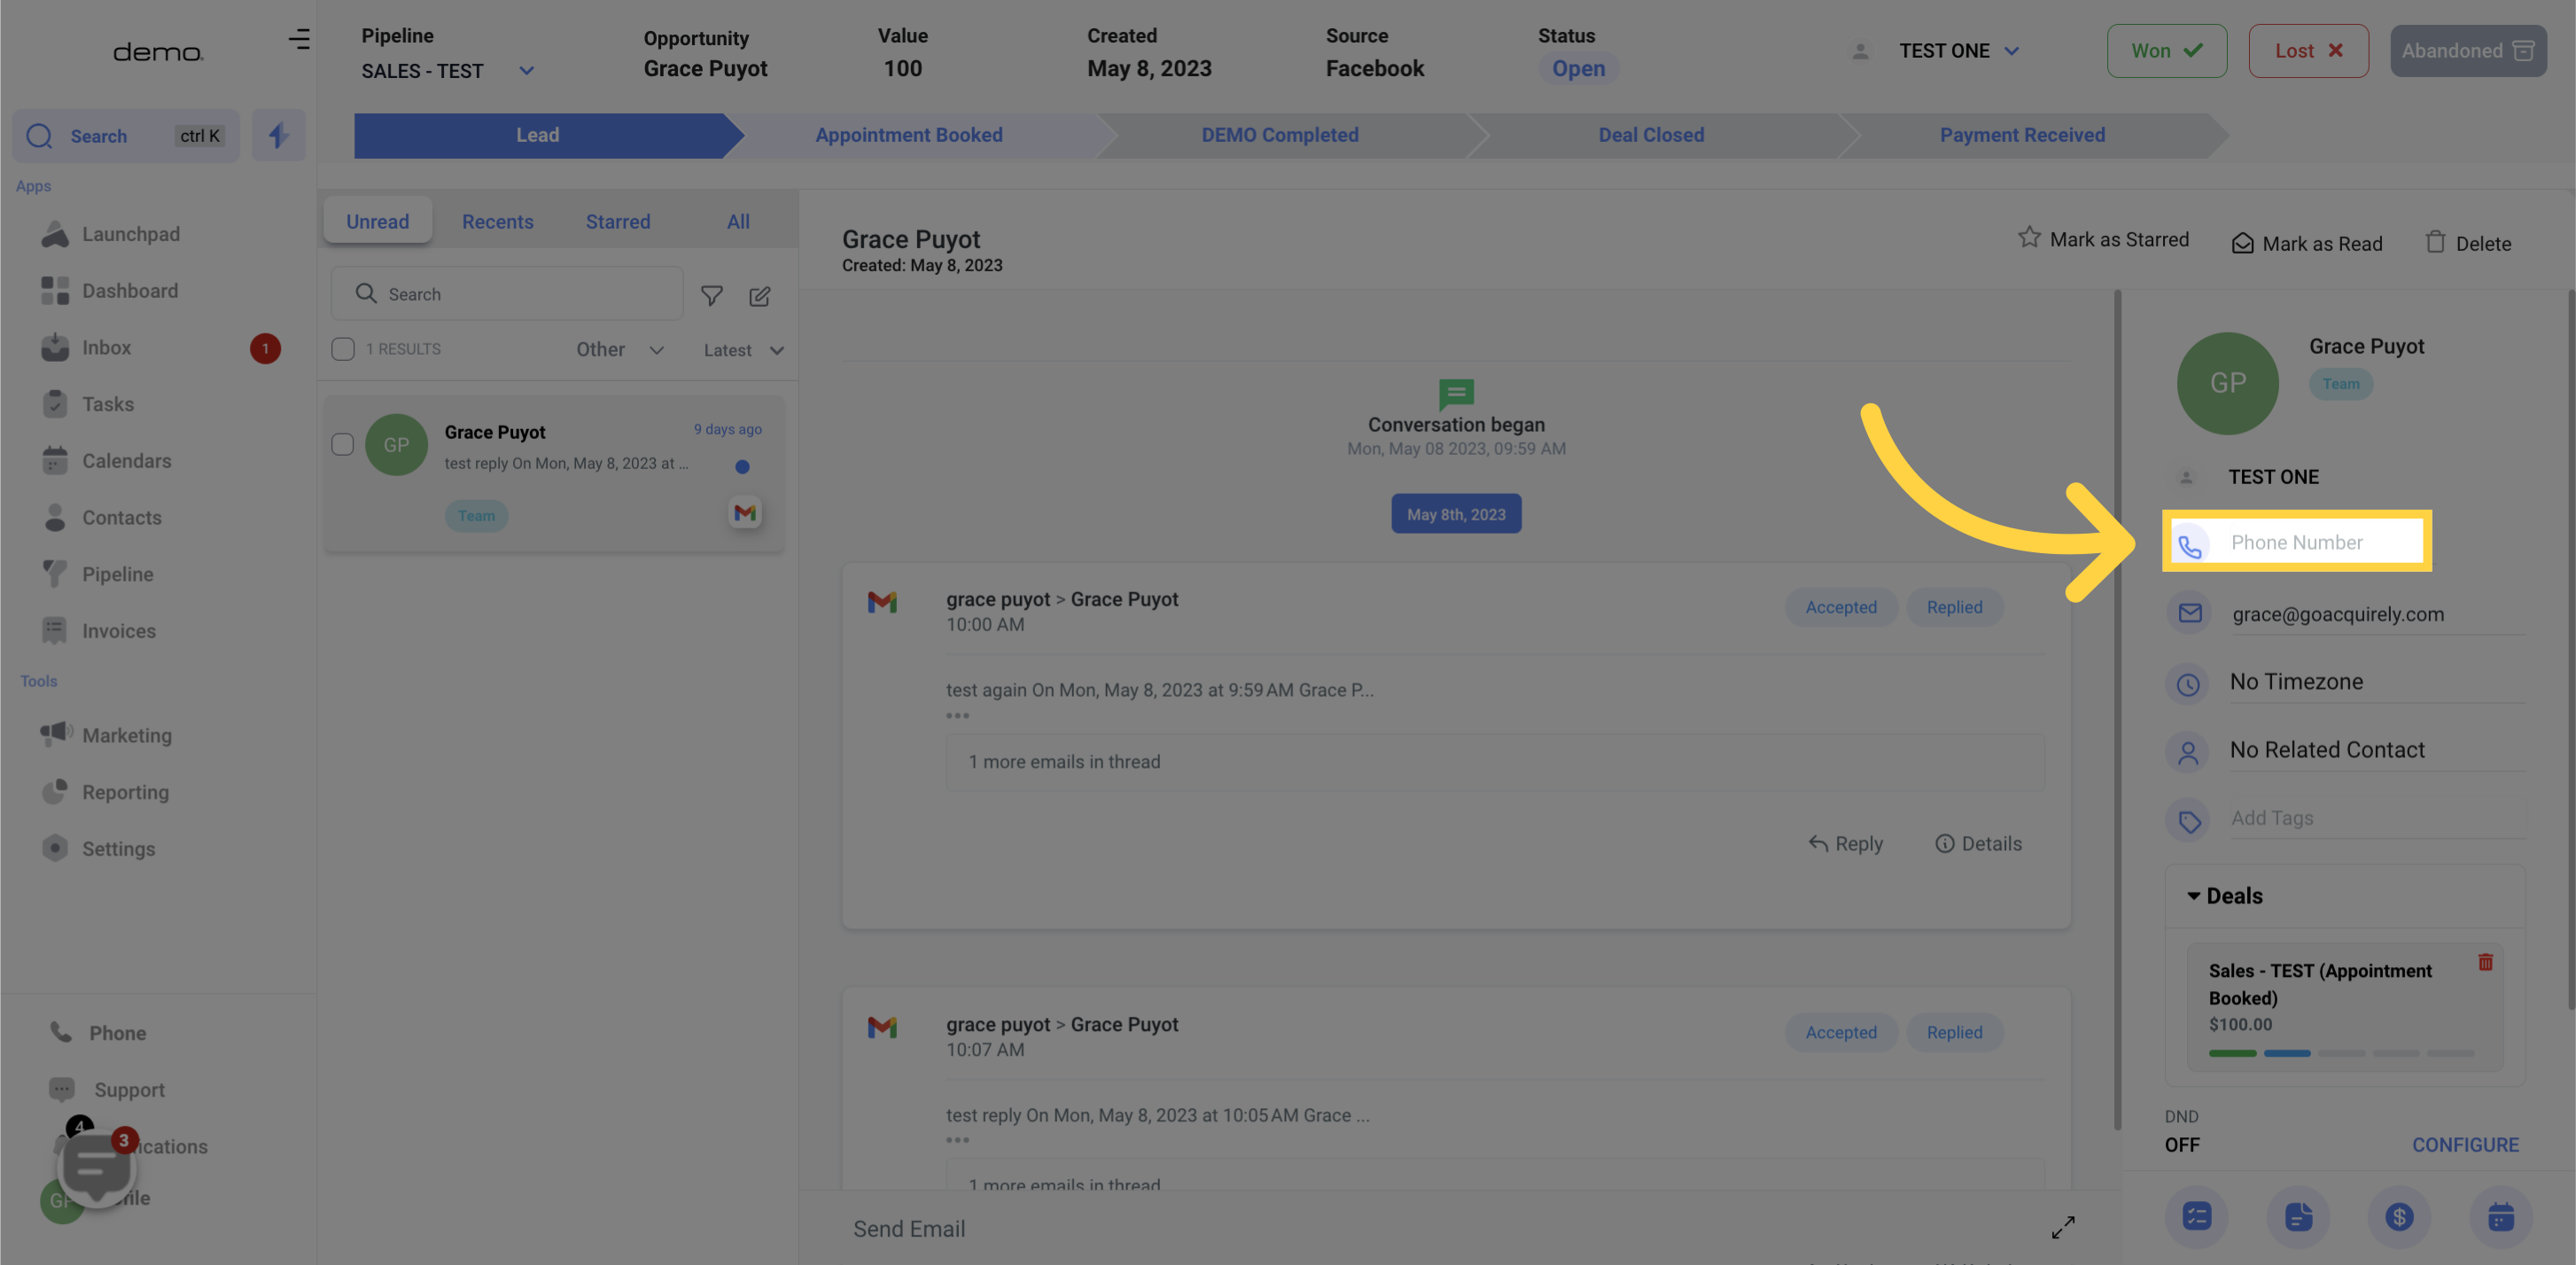Click the conversations Search field
Screen dimensions: 2576x1265
(x=507, y=294)
